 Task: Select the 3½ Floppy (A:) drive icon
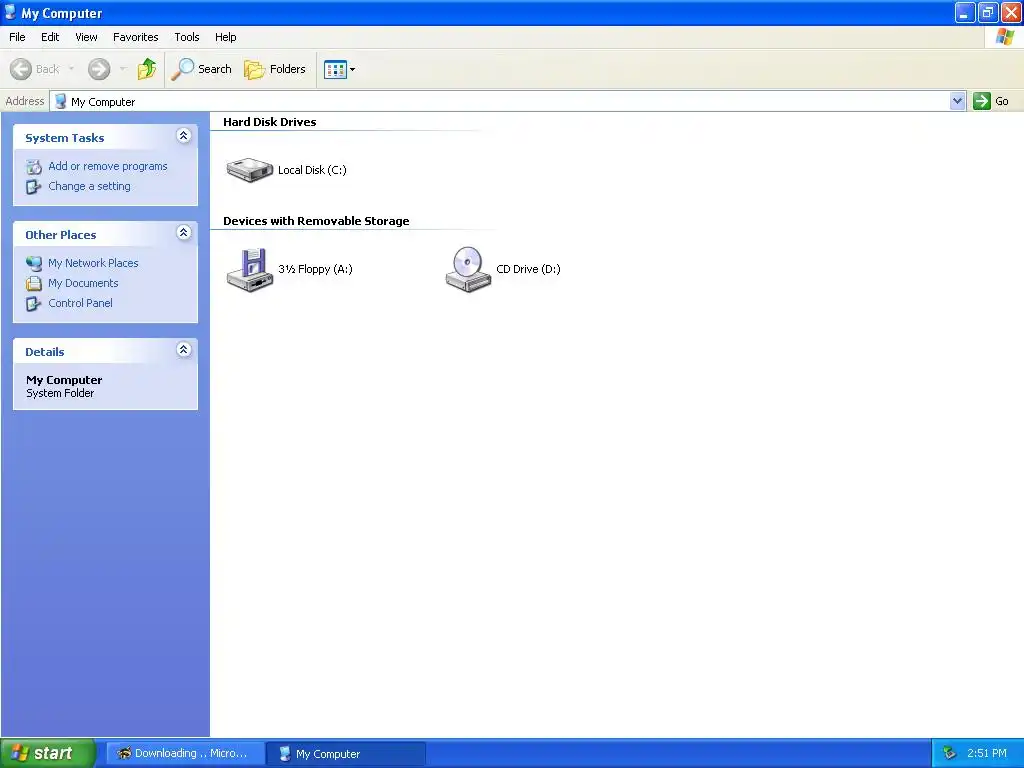click(x=249, y=269)
